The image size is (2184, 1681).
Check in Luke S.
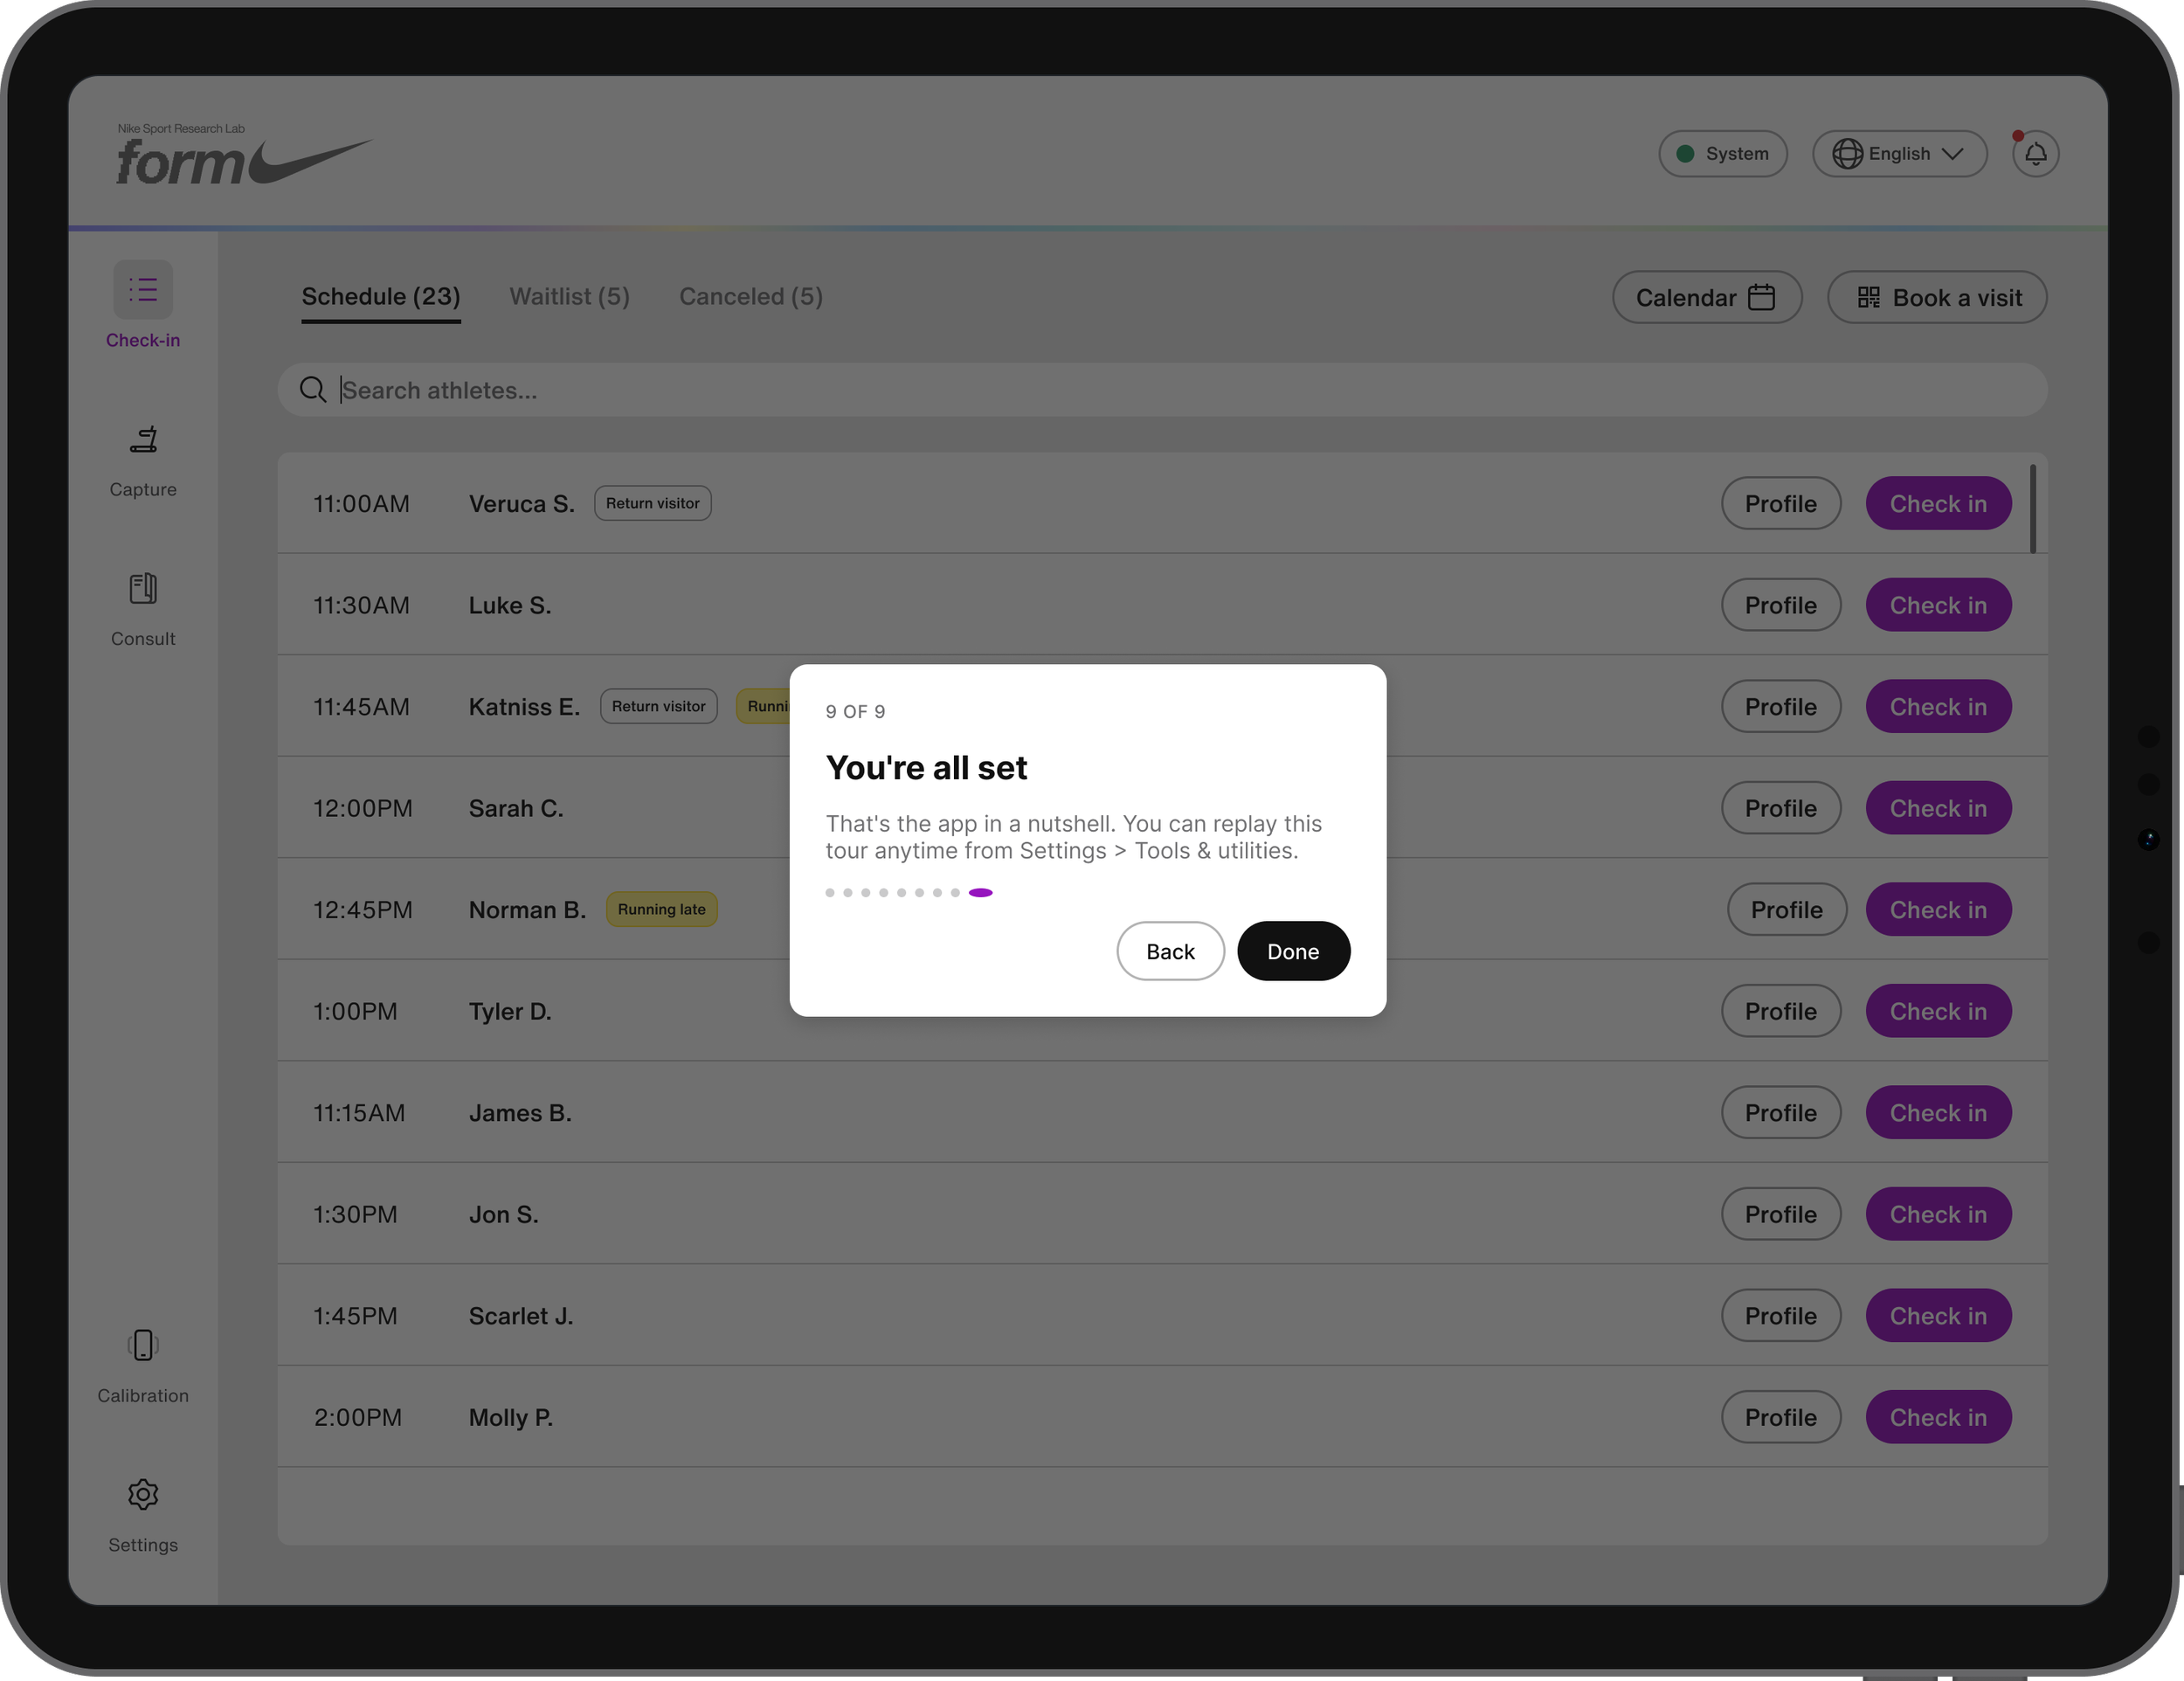1938,605
